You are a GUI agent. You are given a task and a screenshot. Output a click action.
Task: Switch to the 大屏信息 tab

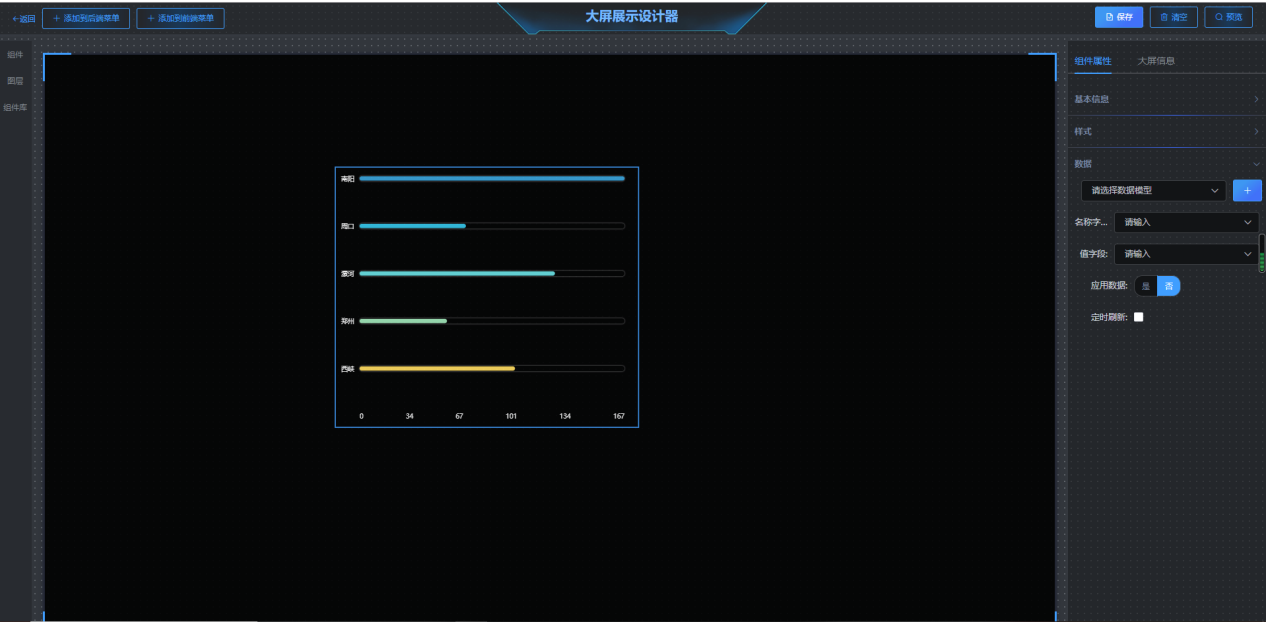coord(1156,61)
